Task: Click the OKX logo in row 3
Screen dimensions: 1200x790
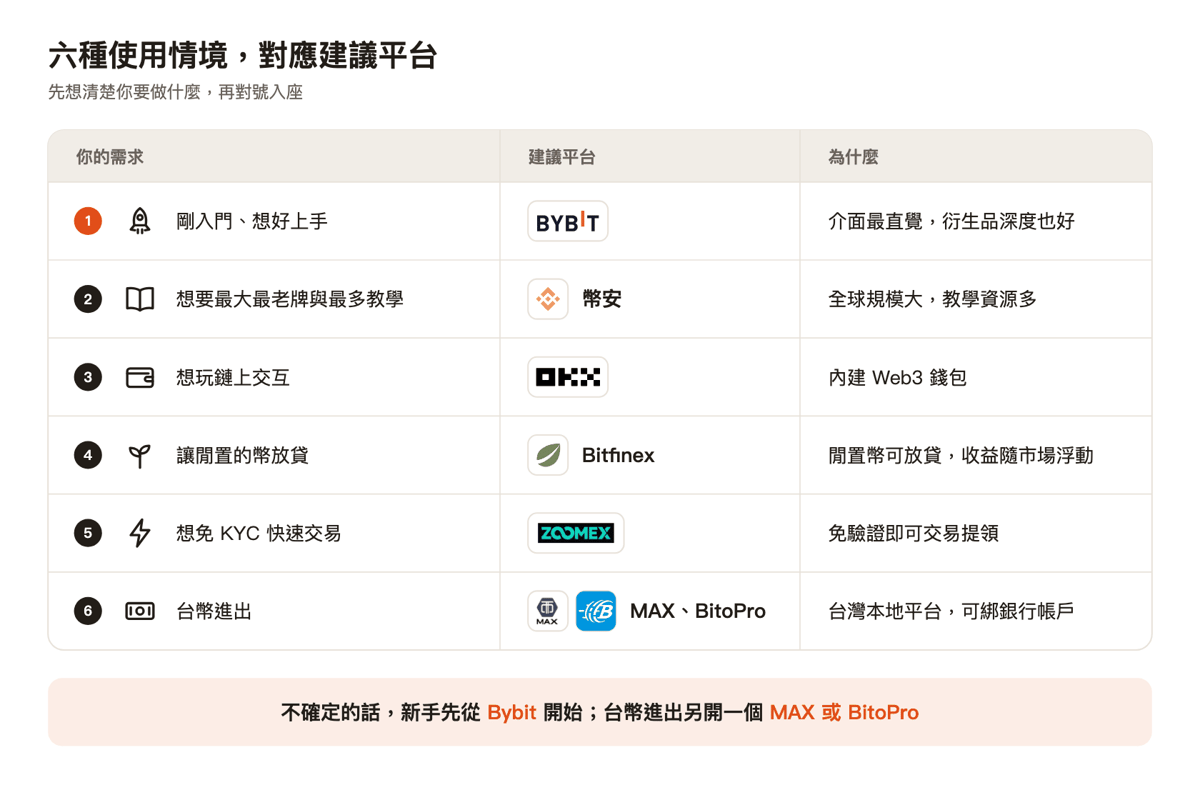Action: click(x=567, y=377)
